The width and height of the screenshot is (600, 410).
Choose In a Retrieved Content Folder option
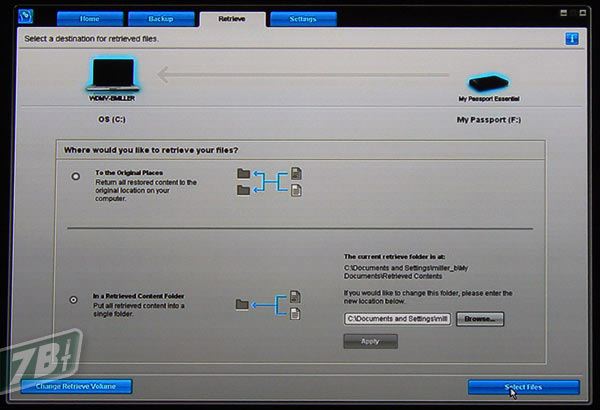coord(73,300)
